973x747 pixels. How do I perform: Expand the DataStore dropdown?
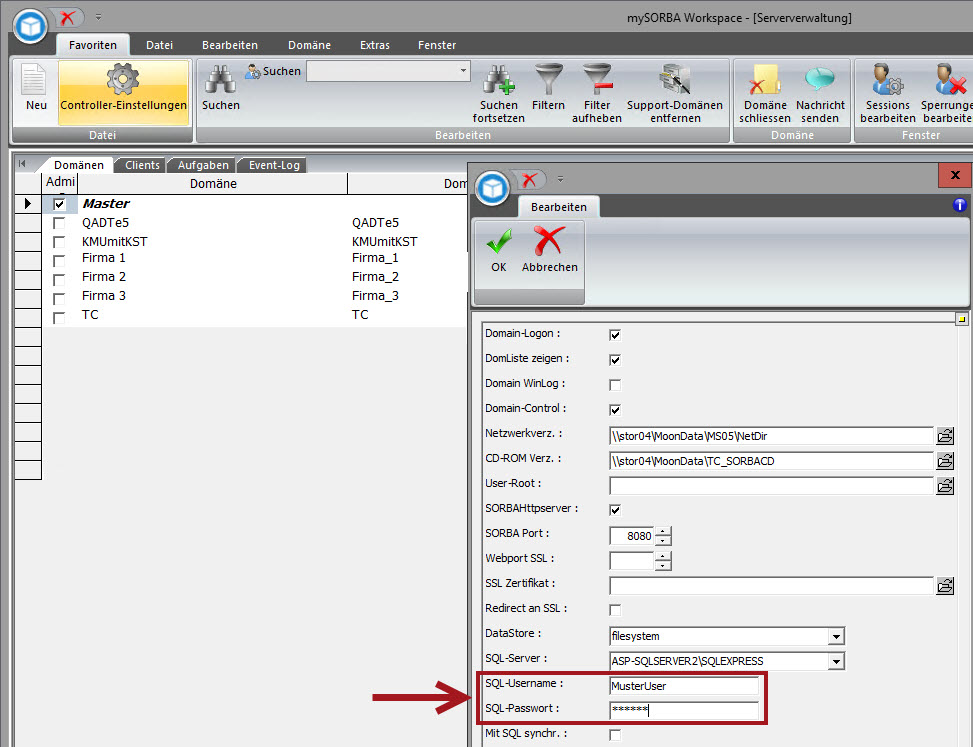(x=836, y=636)
